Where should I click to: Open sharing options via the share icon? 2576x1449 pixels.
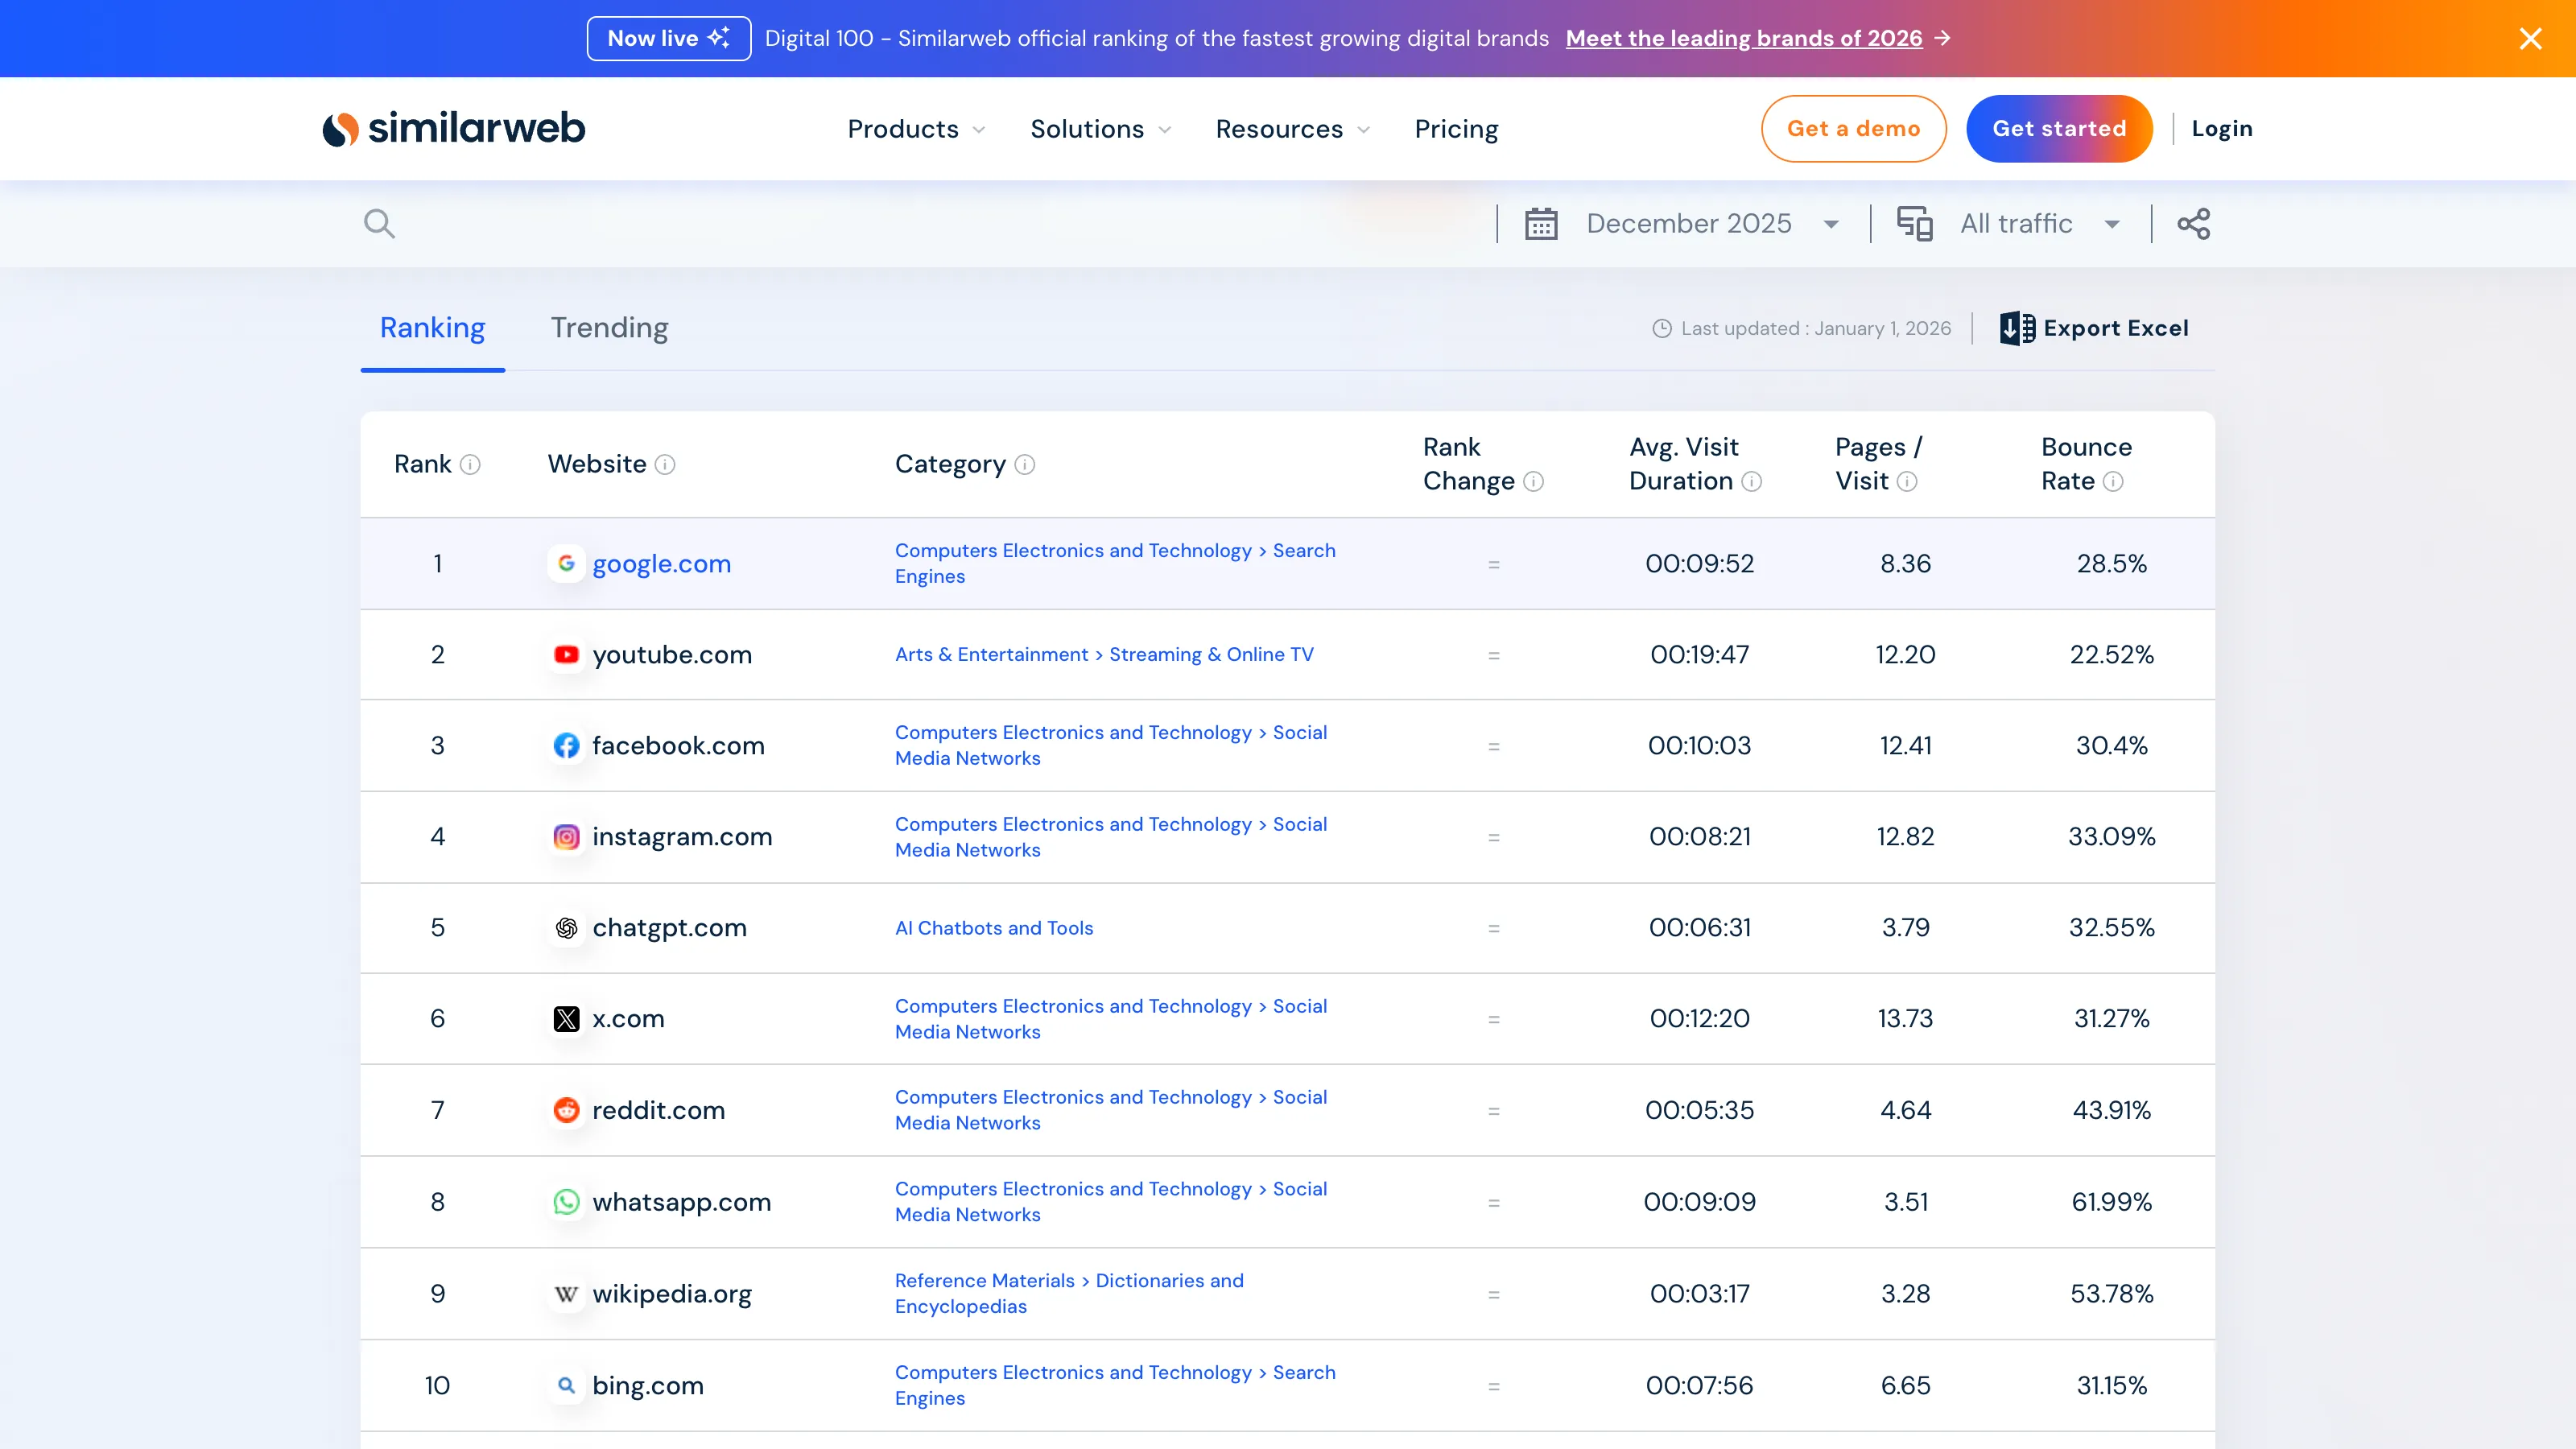tap(2194, 223)
